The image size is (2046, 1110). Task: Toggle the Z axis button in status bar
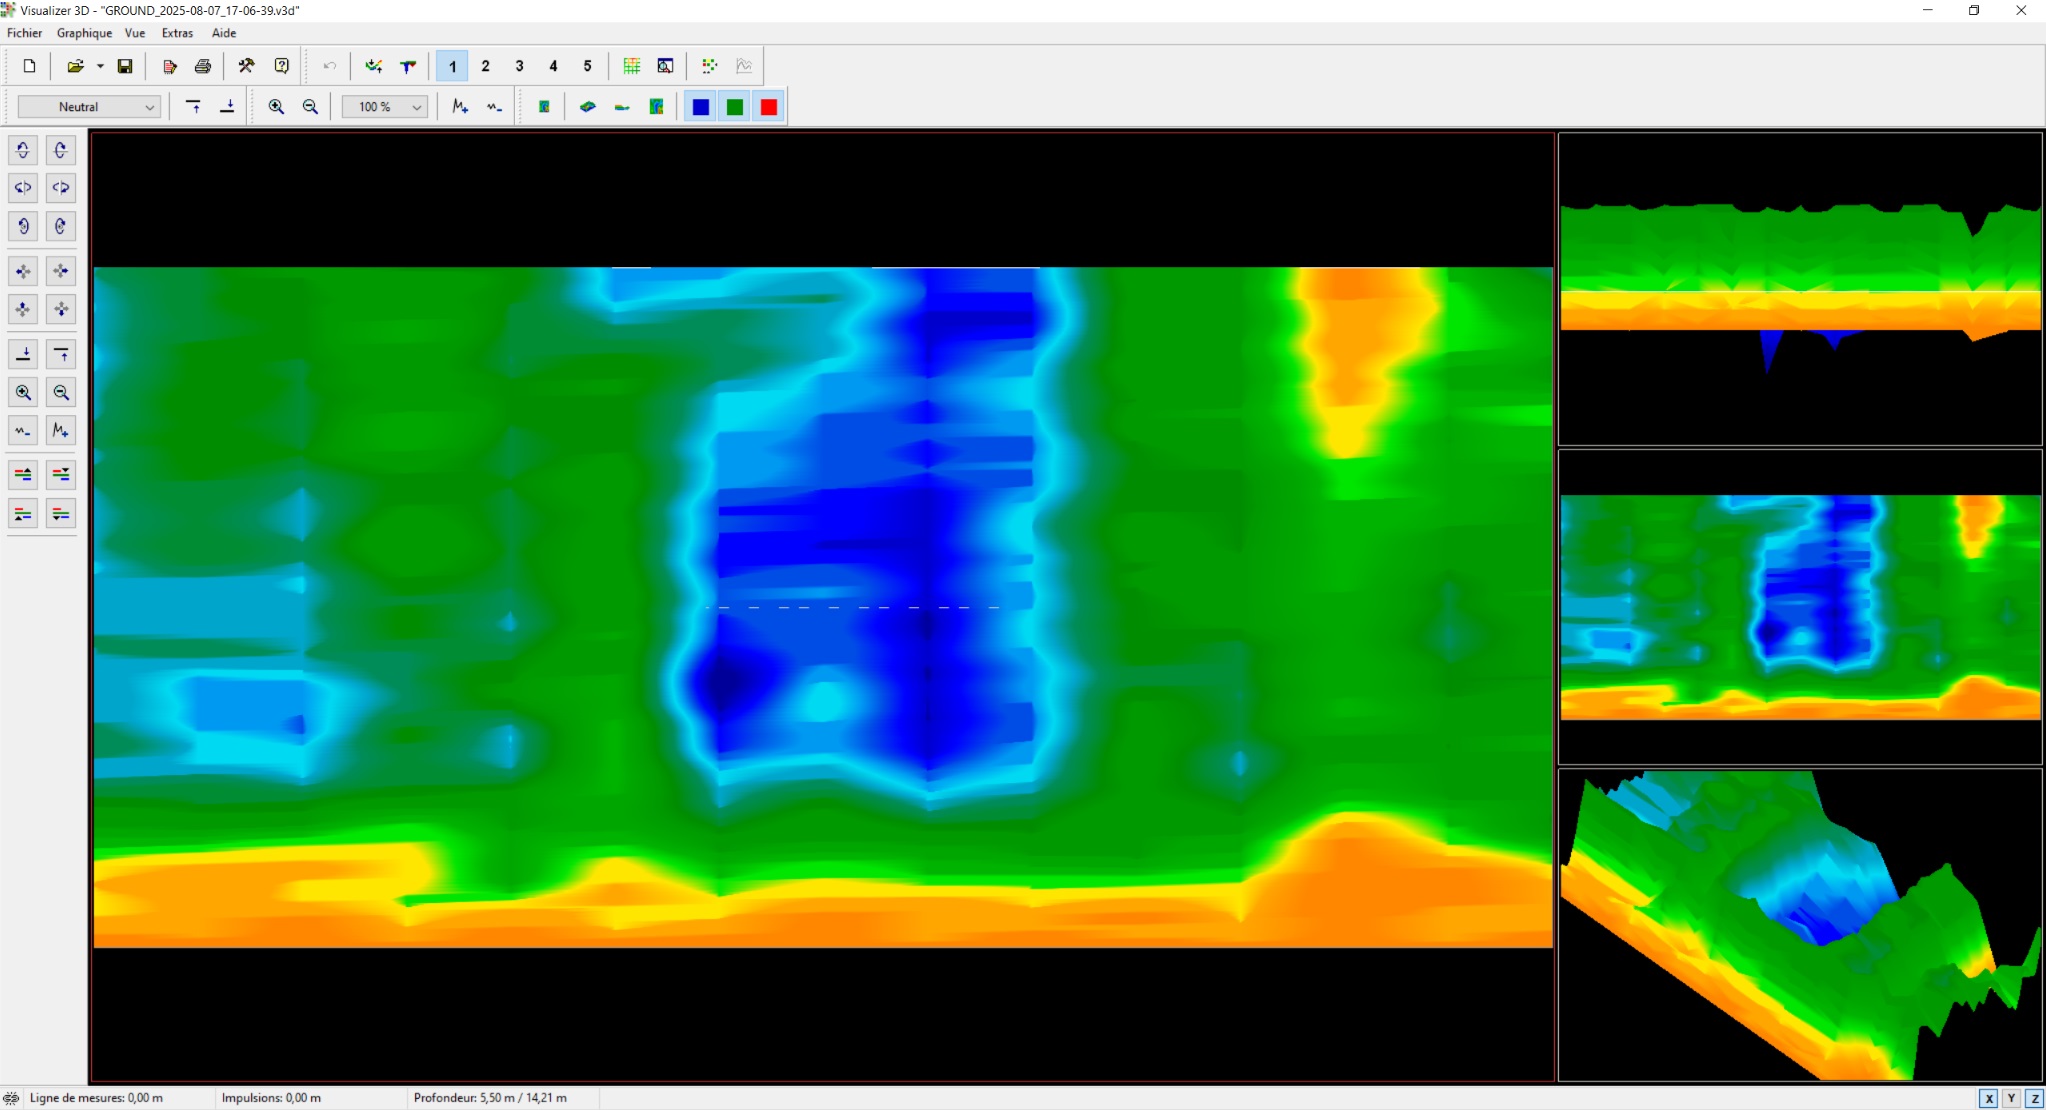(x=2034, y=1098)
